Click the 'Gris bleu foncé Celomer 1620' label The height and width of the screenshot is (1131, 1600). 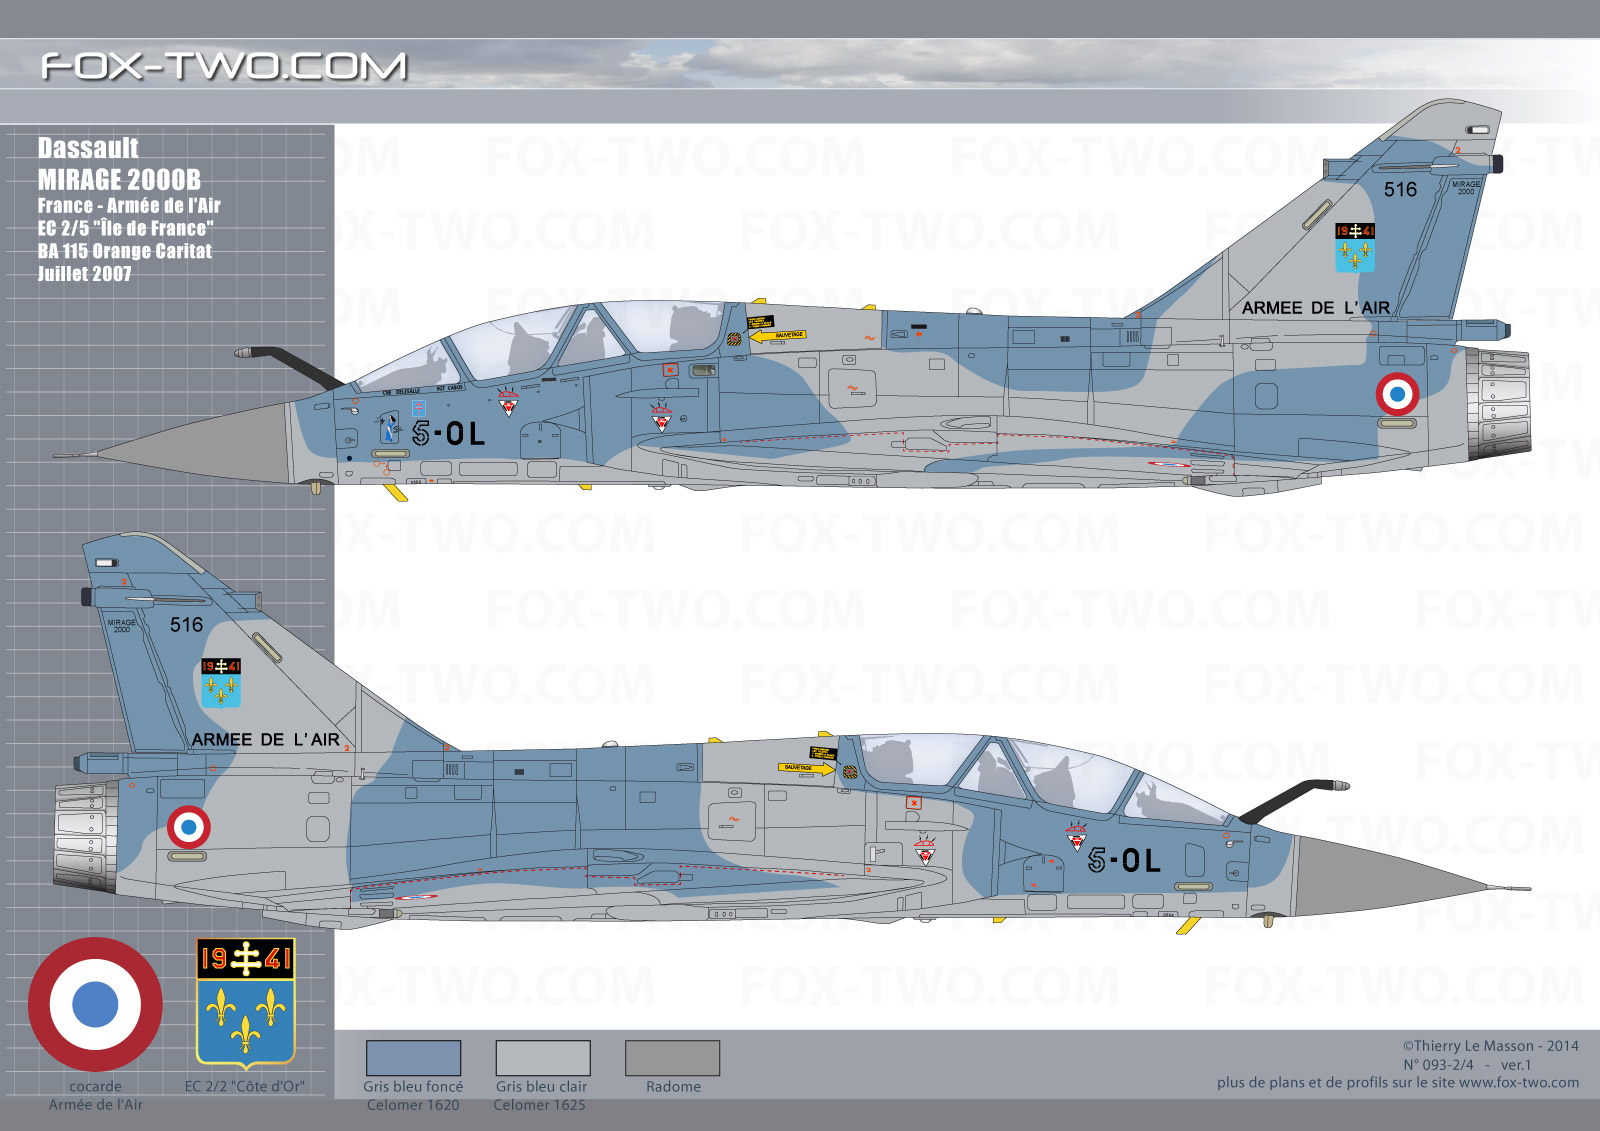[x=413, y=1095]
